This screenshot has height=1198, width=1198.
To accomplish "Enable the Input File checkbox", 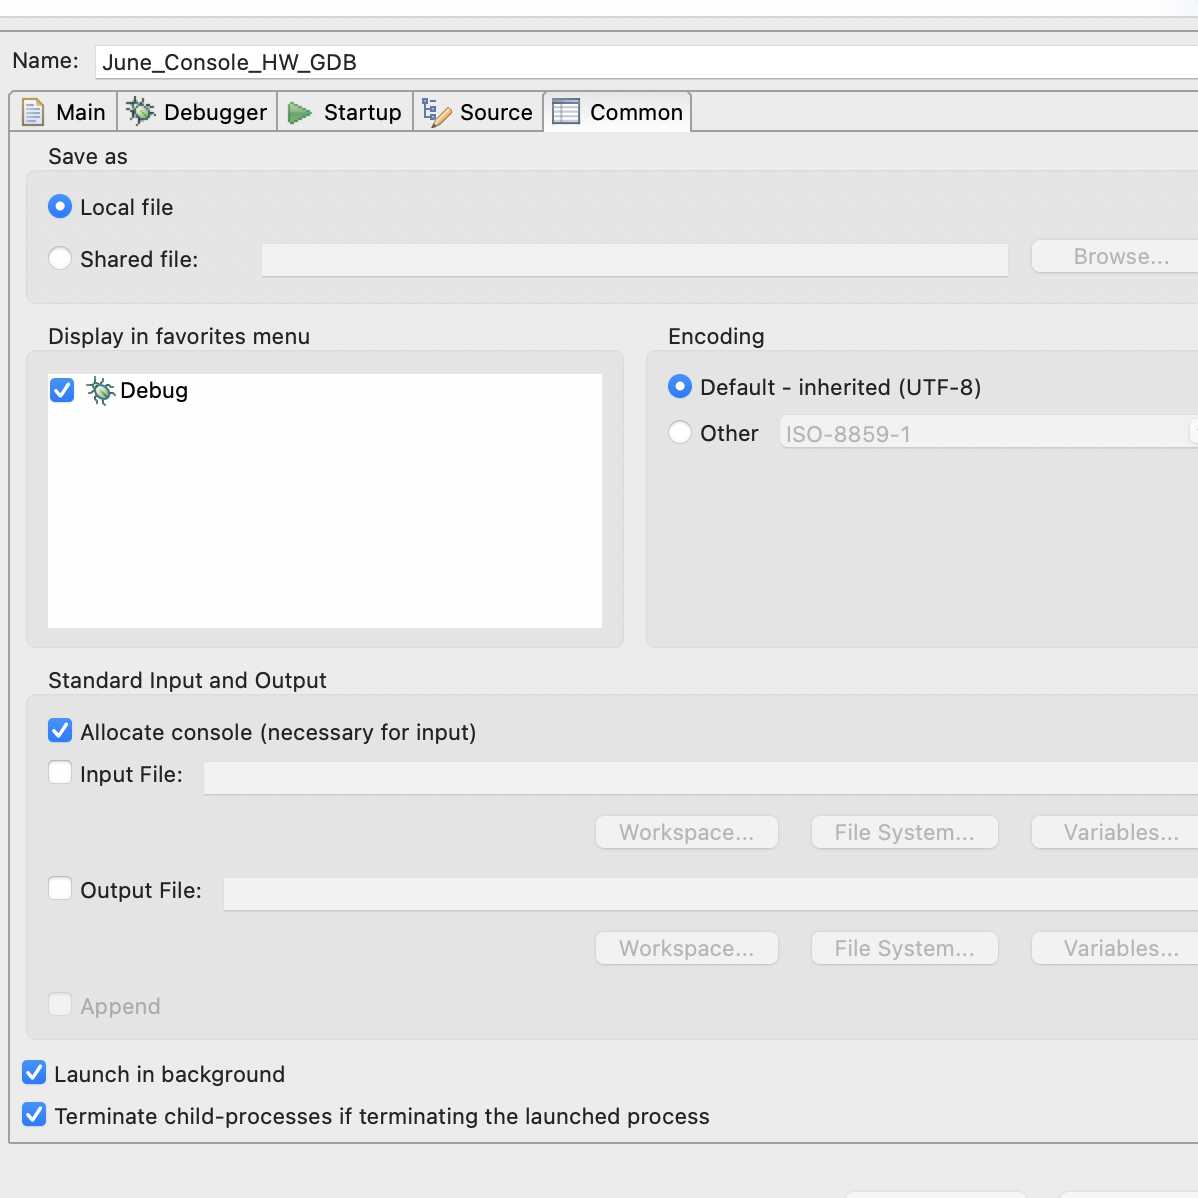I will (60, 772).
